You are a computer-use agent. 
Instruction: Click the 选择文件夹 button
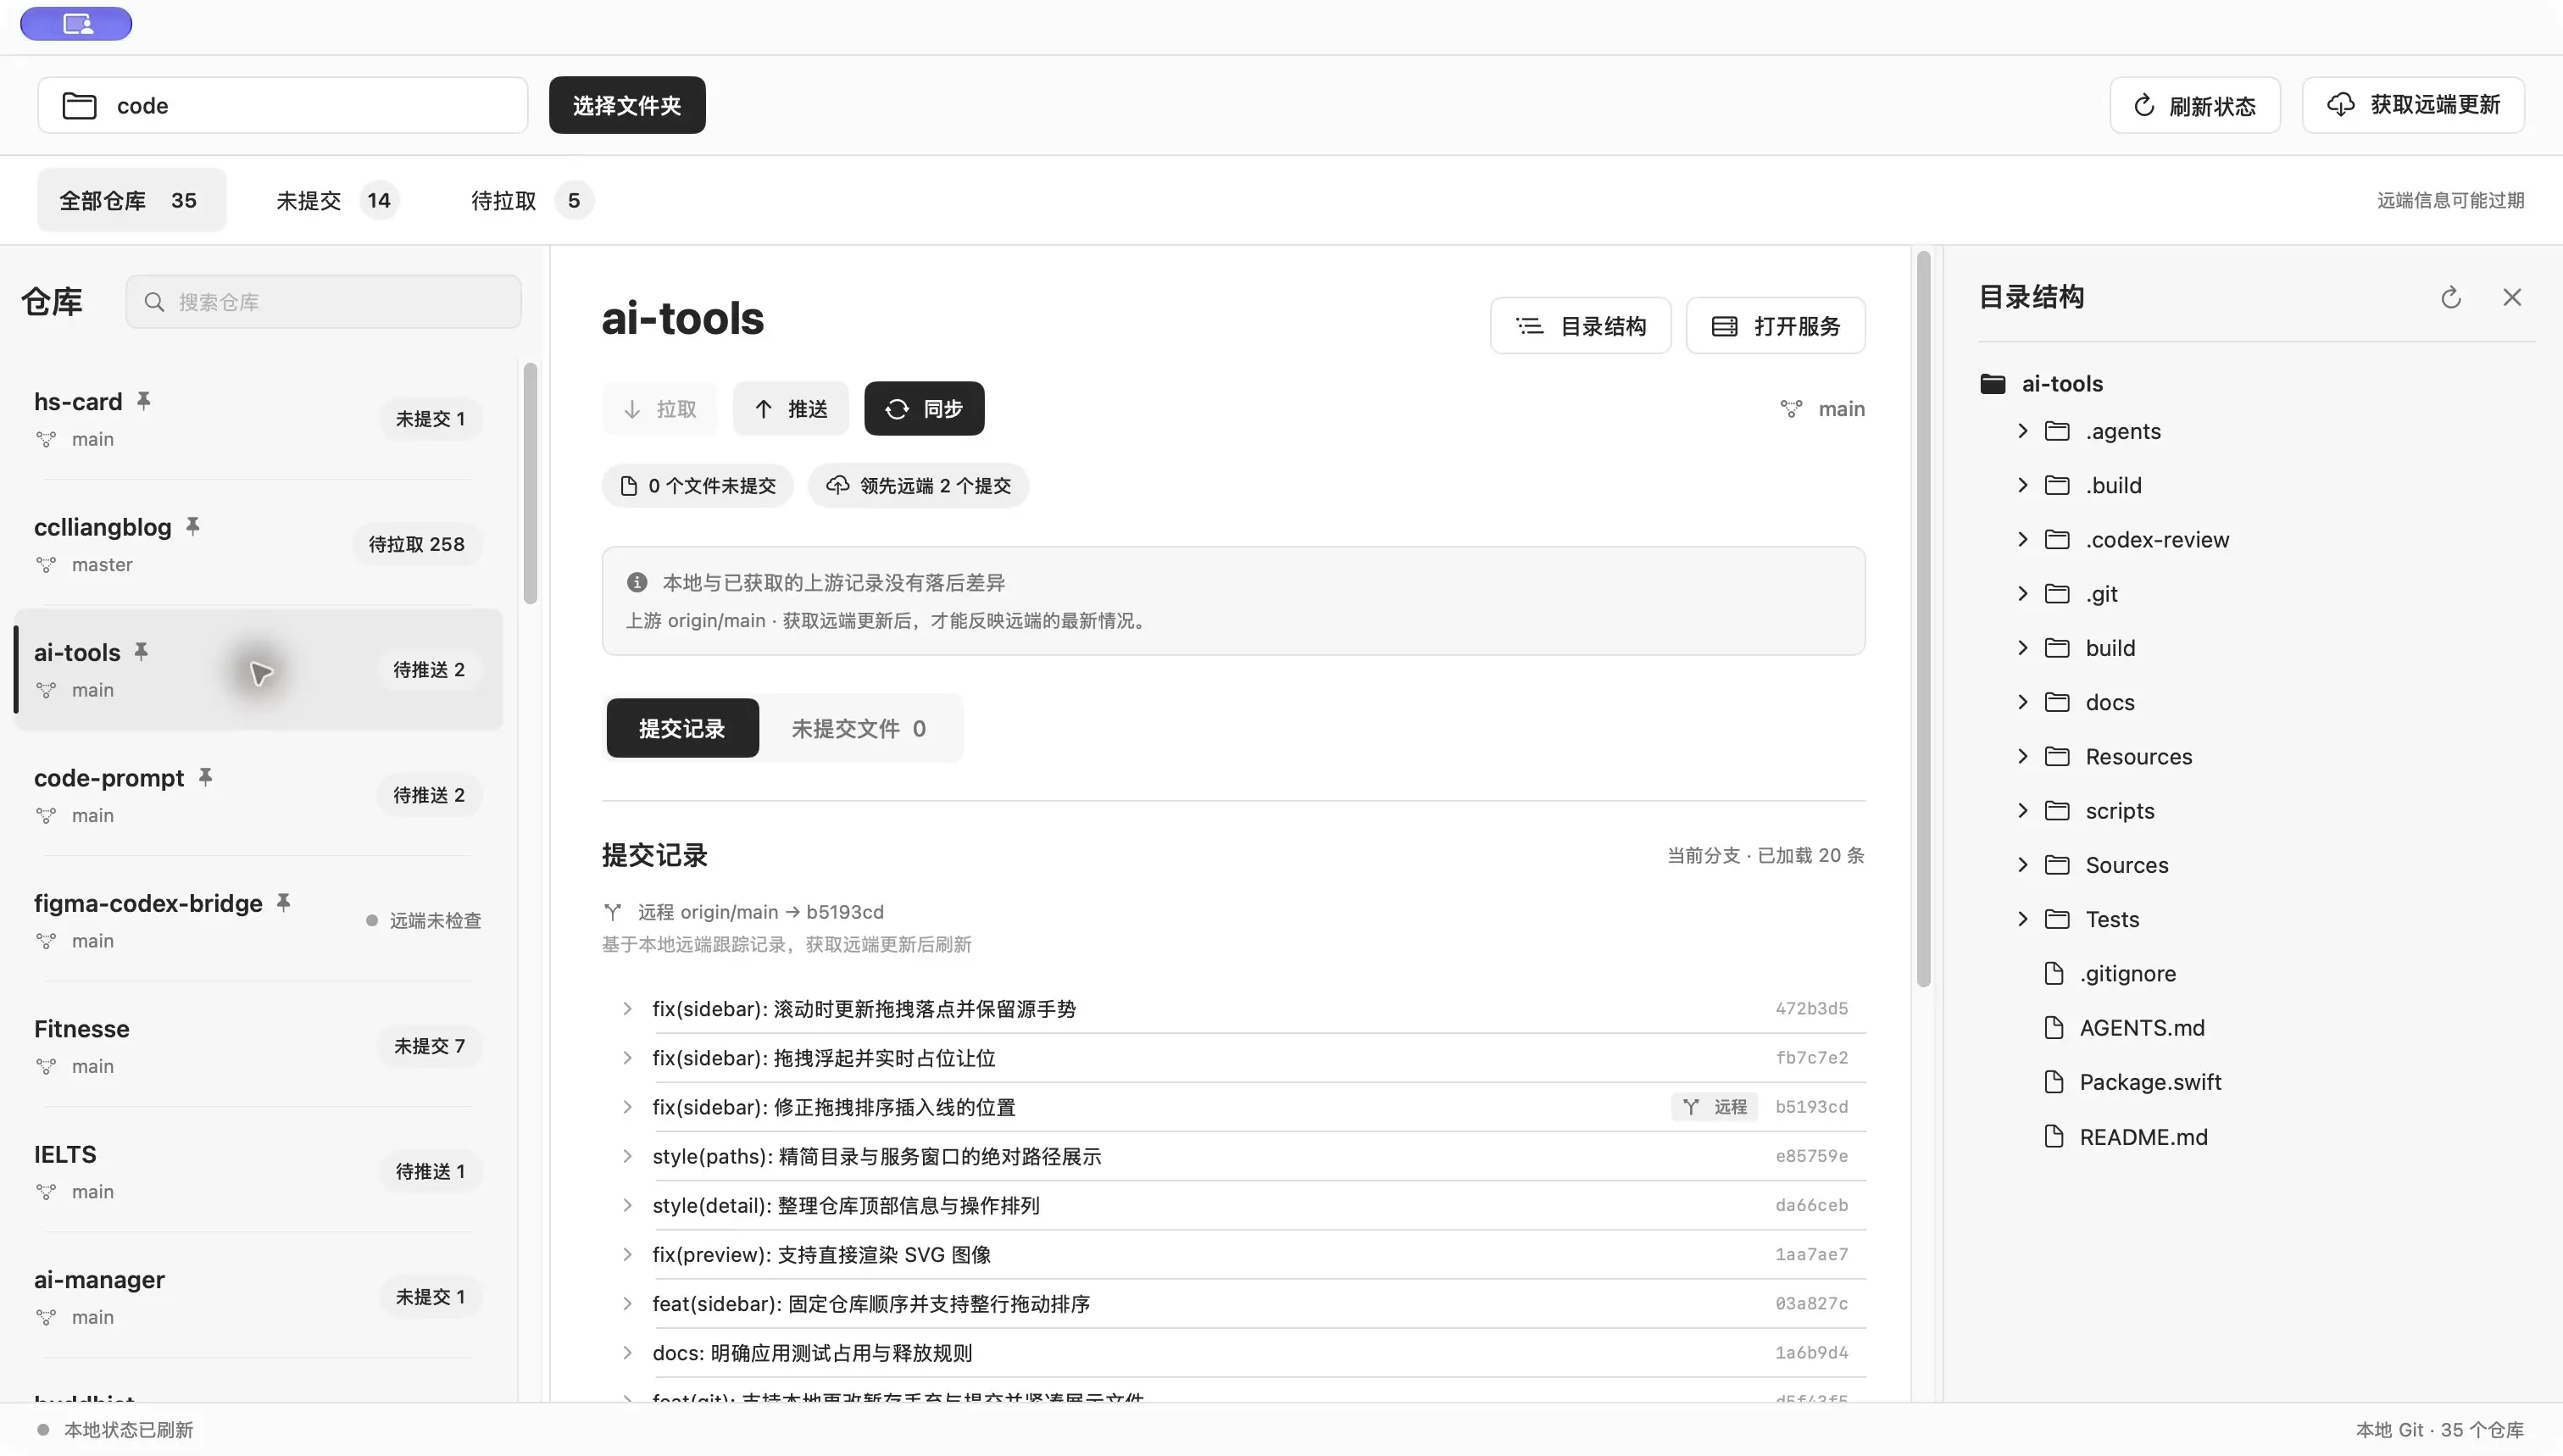[x=627, y=105]
